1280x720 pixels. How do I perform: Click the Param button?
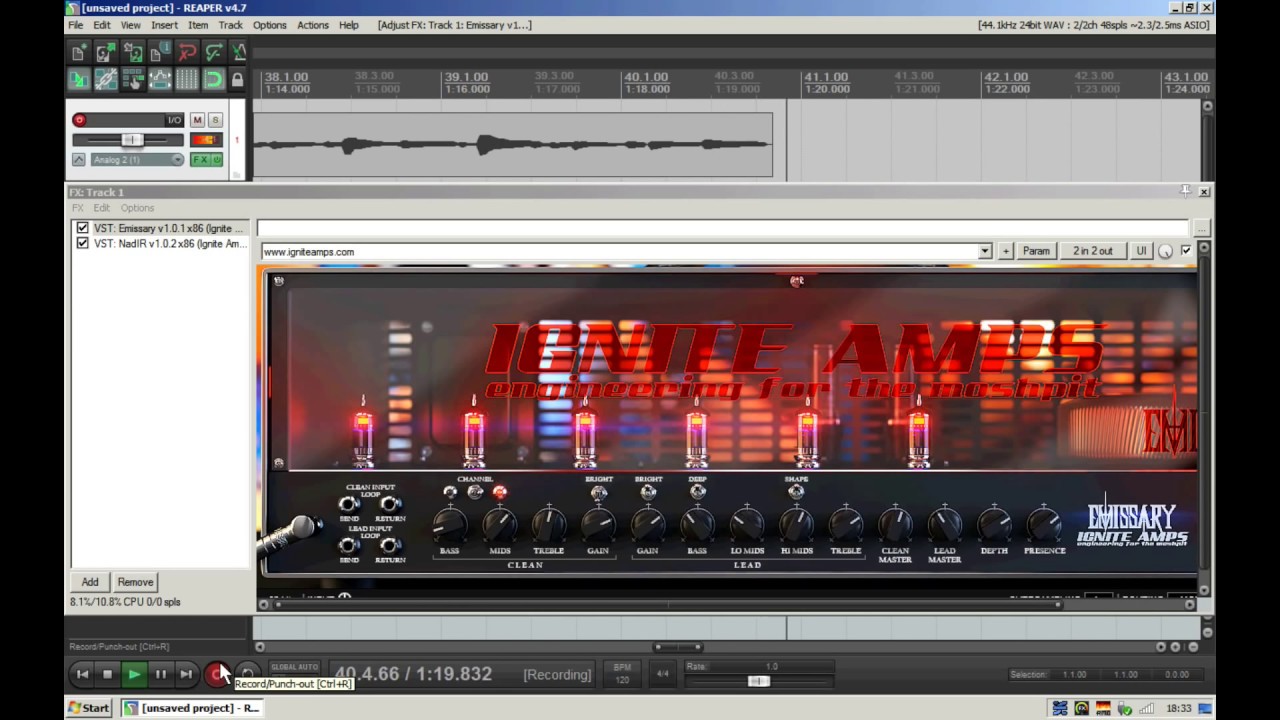click(1036, 251)
